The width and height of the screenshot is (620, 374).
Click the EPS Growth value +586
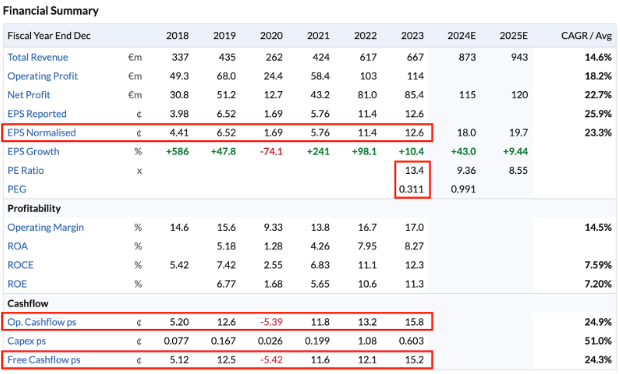click(x=177, y=151)
